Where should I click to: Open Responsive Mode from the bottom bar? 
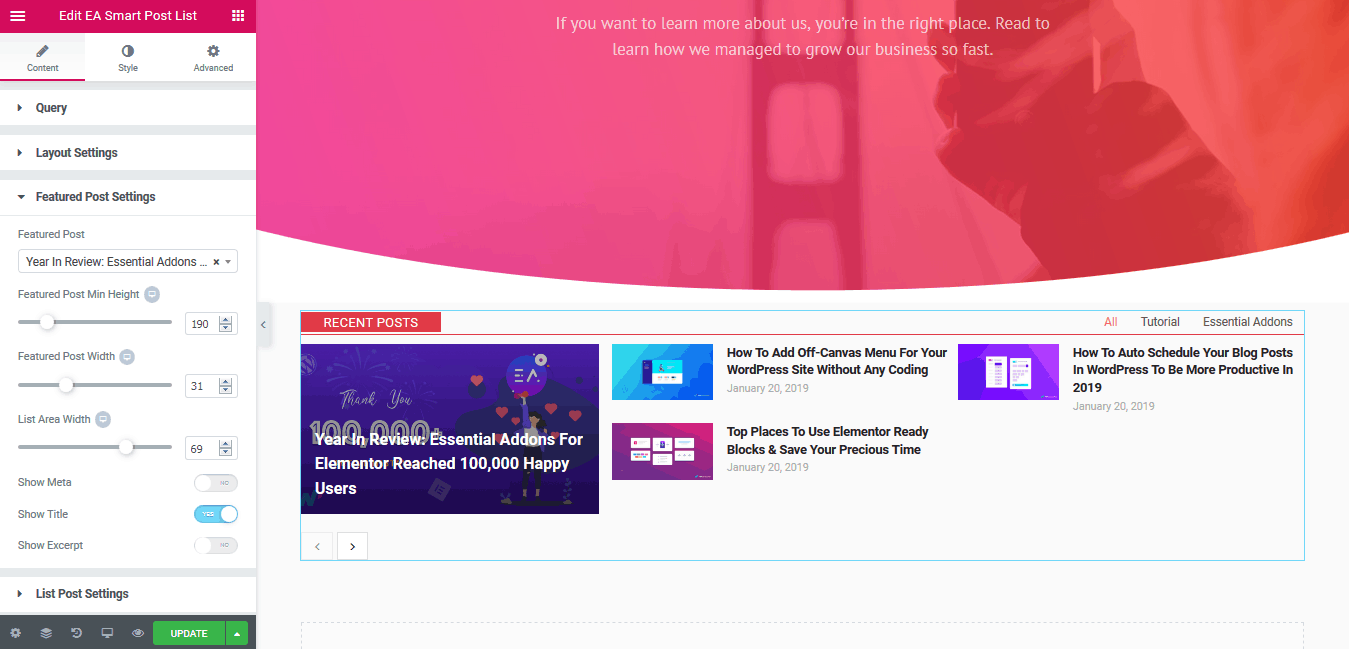coord(107,633)
